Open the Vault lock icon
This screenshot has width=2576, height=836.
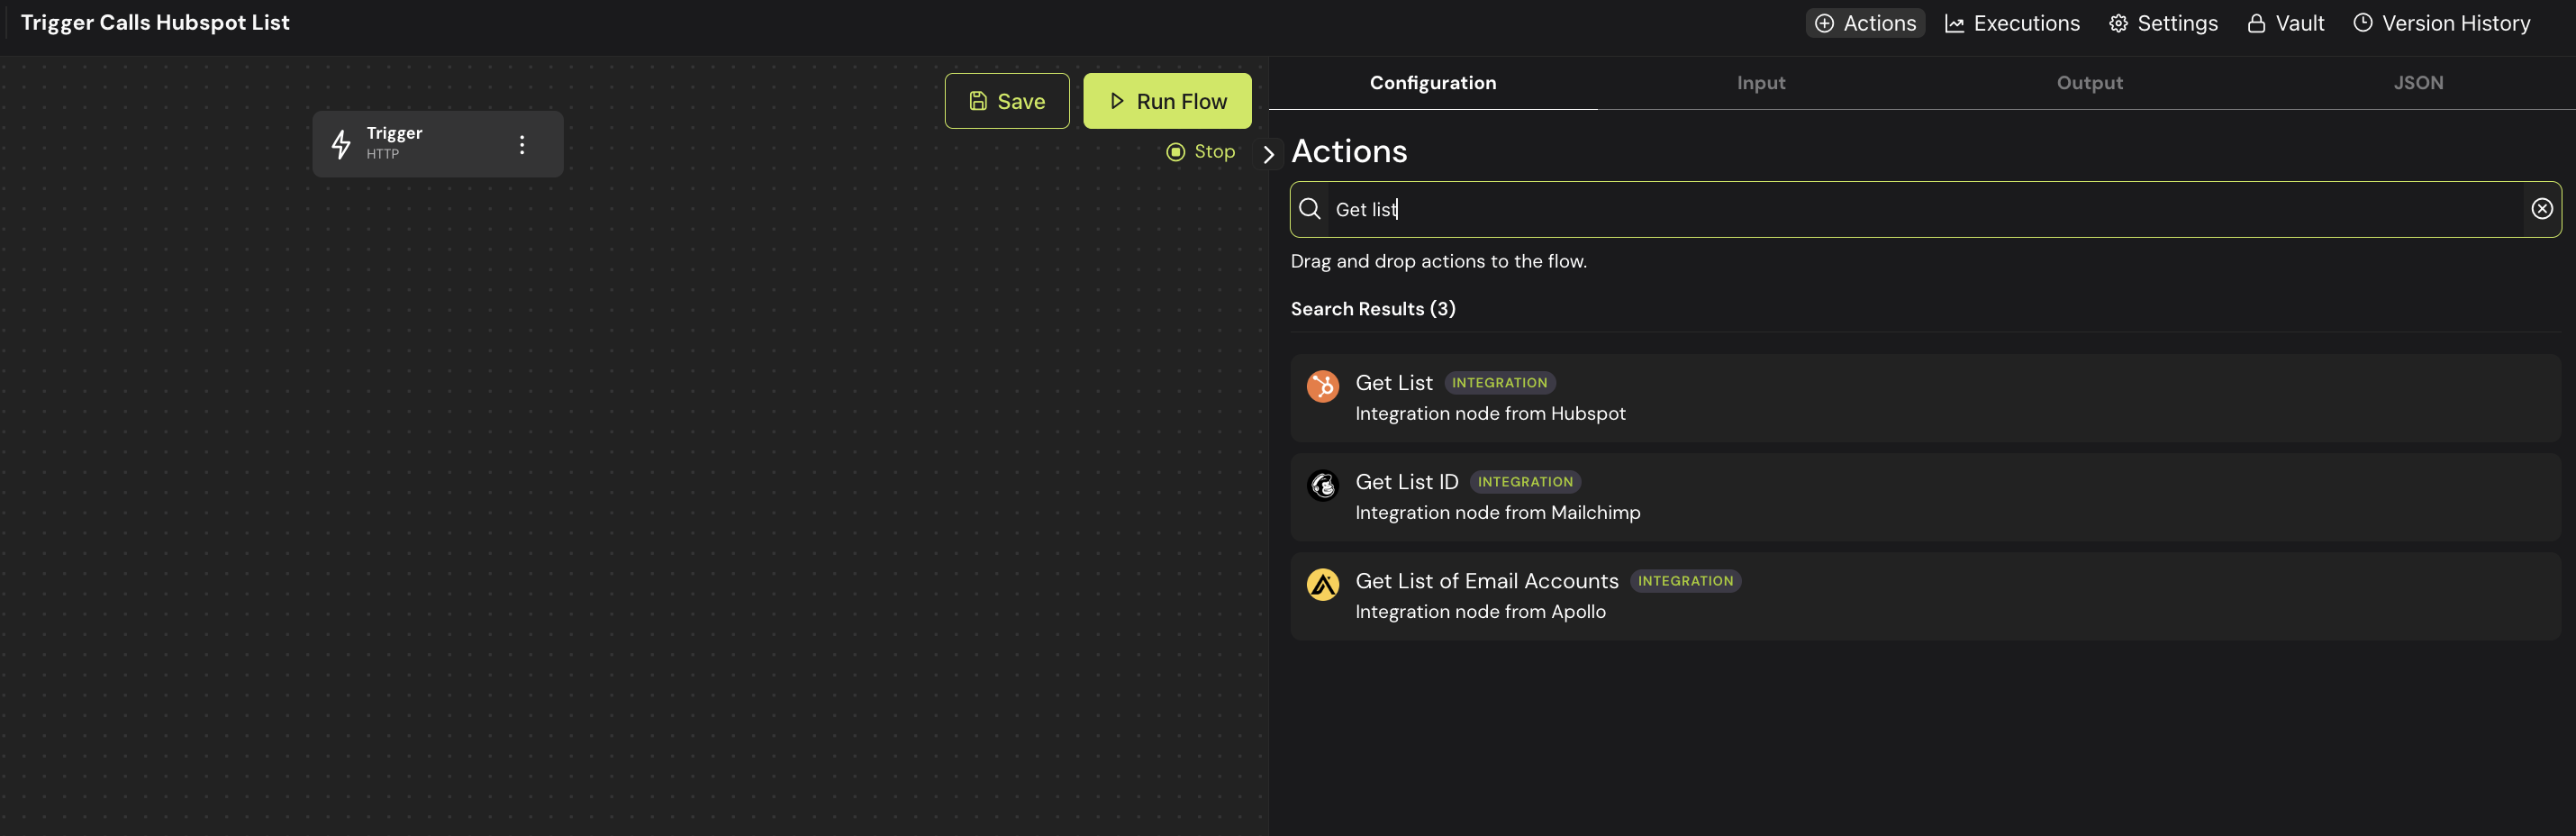tap(2285, 23)
